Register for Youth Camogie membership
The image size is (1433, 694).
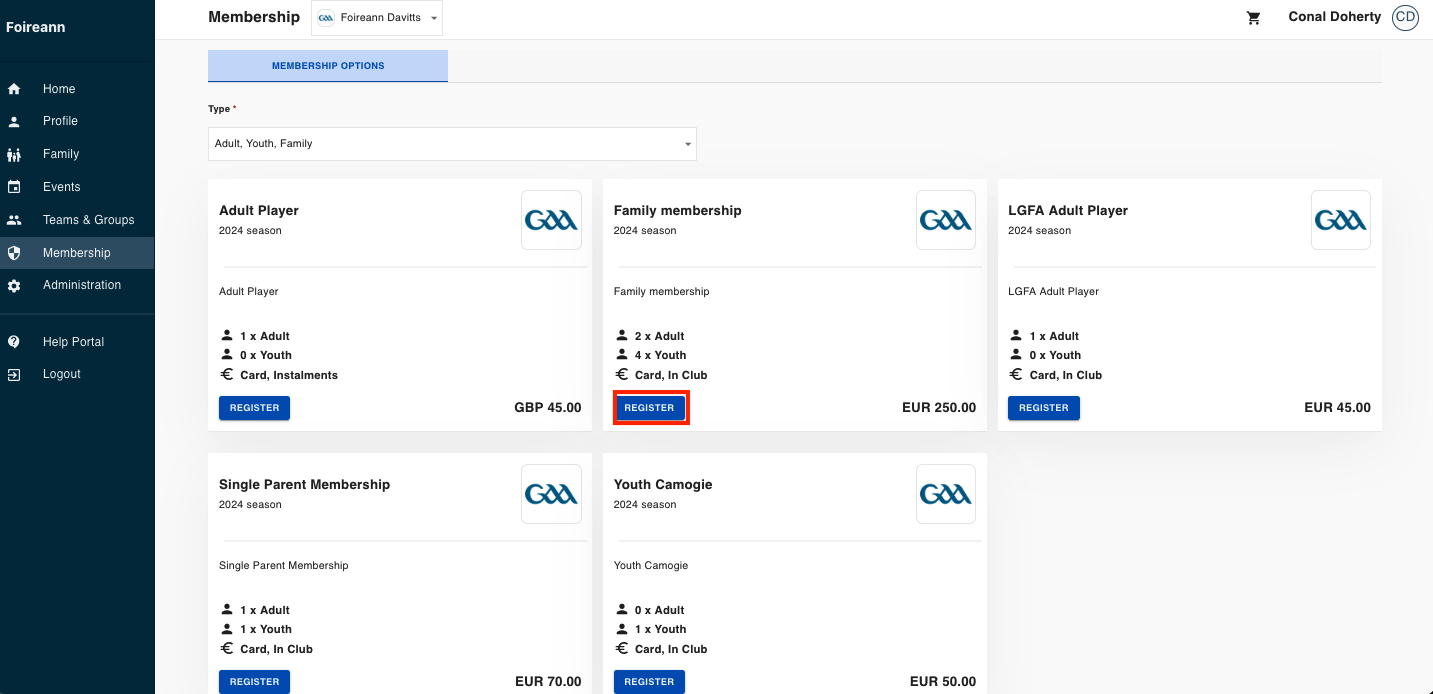click(x=649, y=682)
